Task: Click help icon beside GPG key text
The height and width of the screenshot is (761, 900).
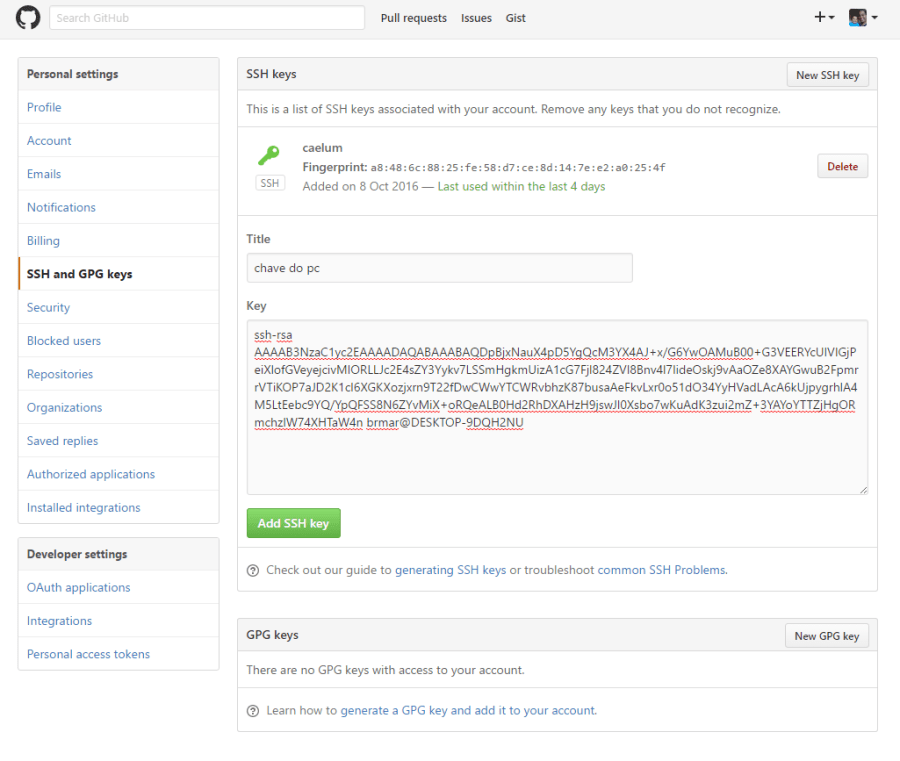Action: coord(253,710)
